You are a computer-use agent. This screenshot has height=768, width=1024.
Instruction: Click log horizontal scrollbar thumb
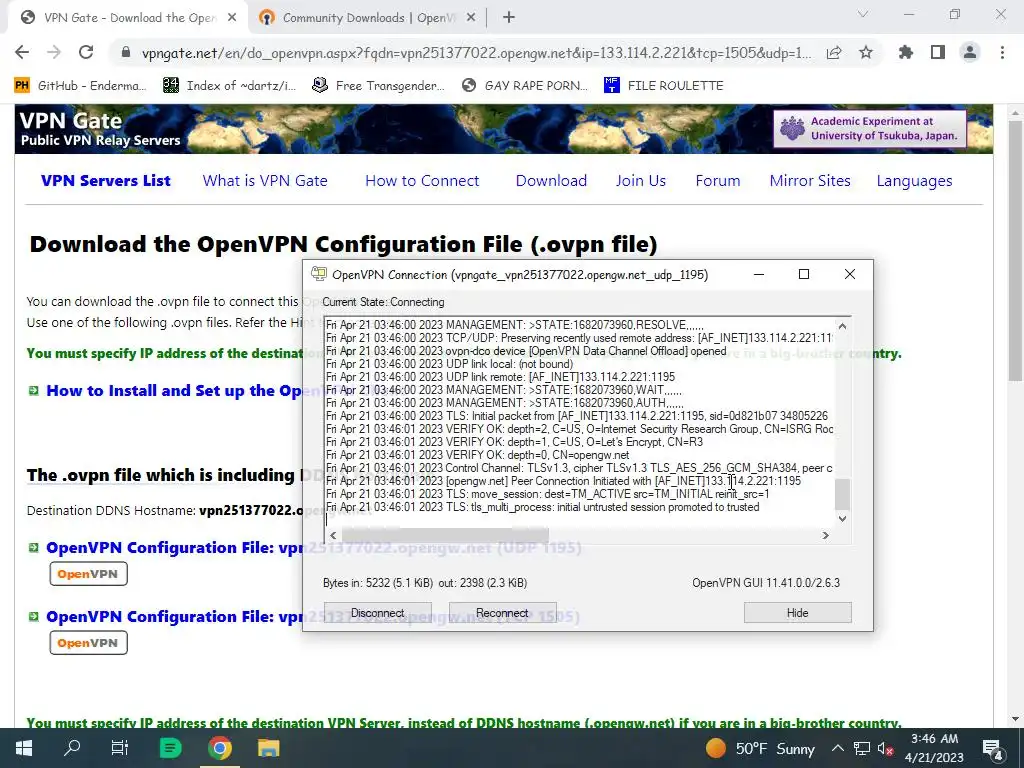445,536
